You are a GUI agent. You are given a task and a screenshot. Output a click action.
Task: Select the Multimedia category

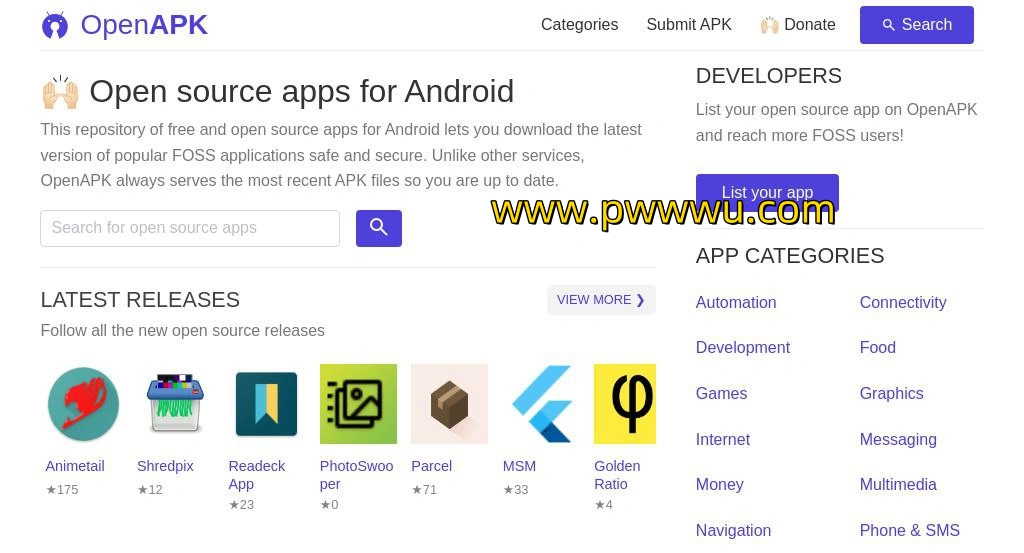coord(898,484)
